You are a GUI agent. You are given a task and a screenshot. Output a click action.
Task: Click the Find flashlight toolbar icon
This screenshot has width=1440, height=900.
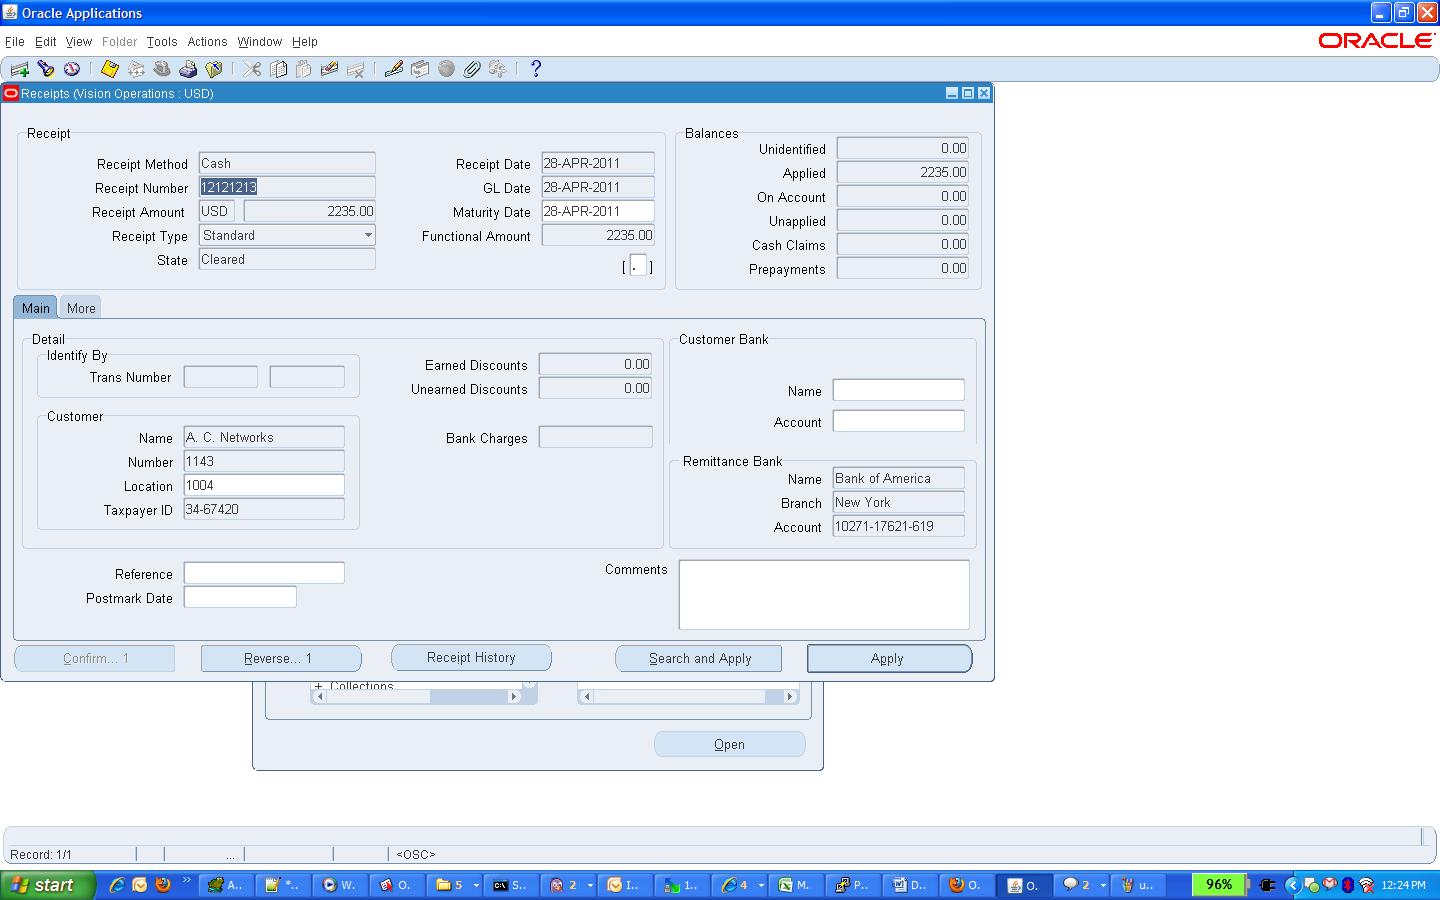(x=46, y=69)
